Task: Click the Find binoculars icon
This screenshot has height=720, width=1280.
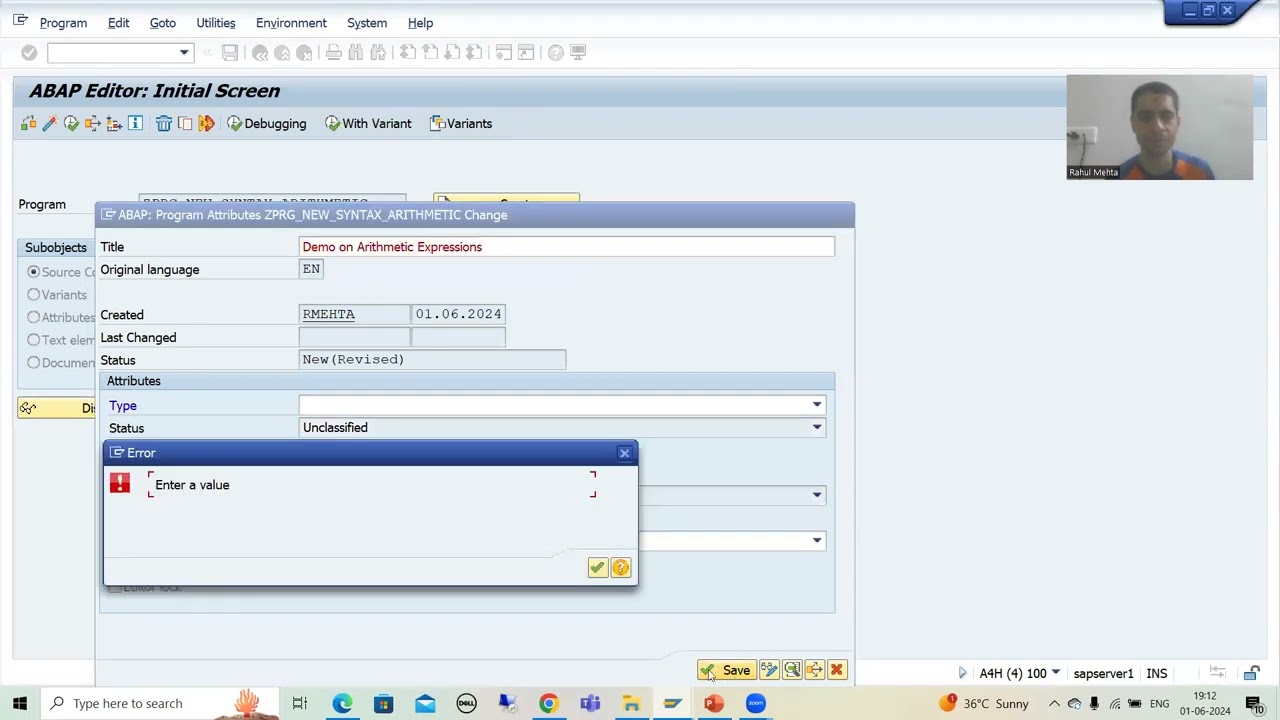Action: (356, 53)
